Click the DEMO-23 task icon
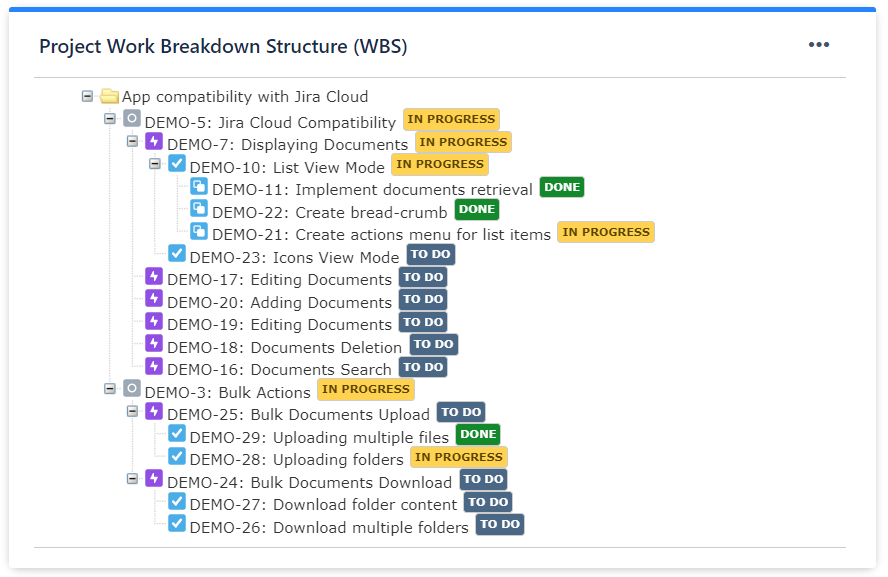This screenshot has height=577, width=888. [177, 254]
